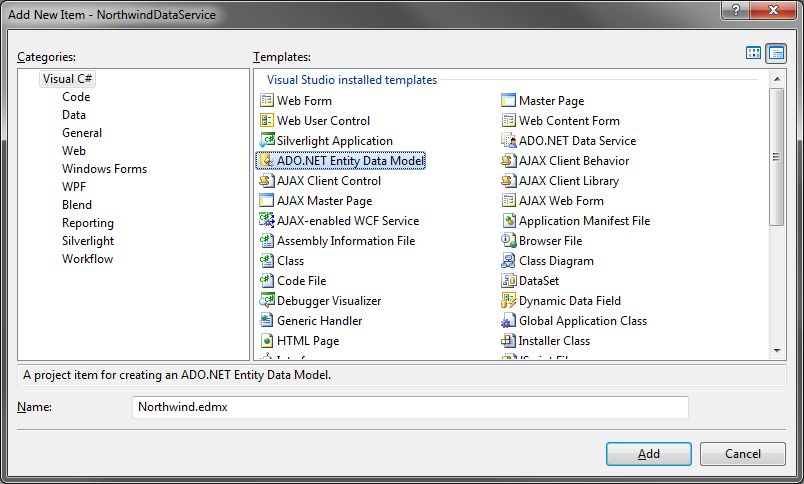
Task: Close the Add New Item dialog
Action: 774,10
